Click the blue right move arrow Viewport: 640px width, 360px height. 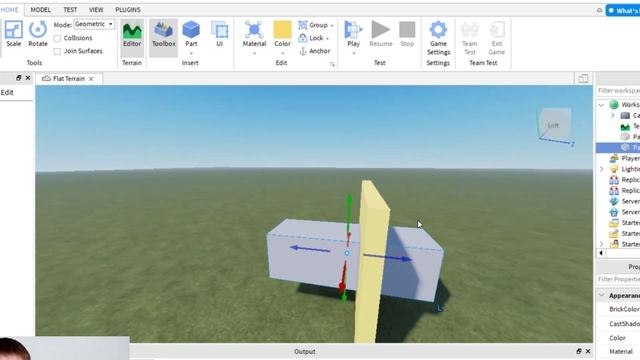388,258
